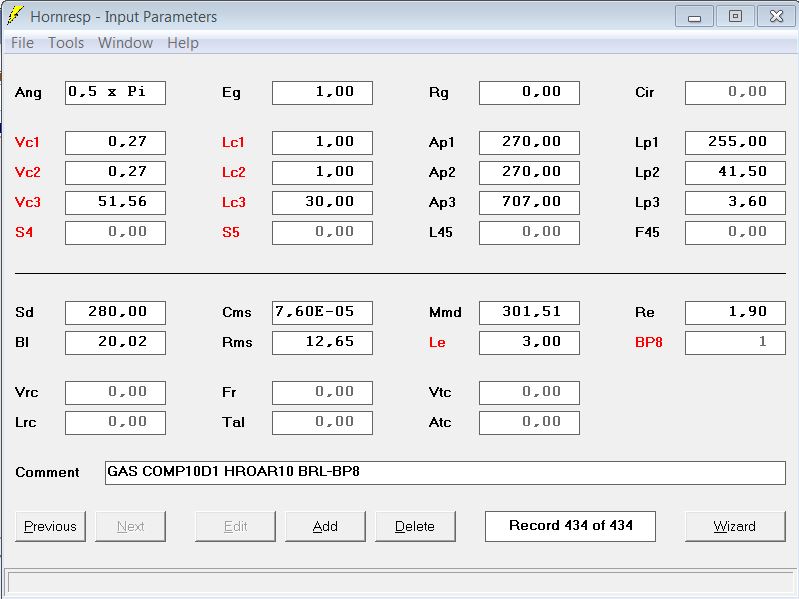Select the Sd field showing 280,00
The height and width of the screenshot is (599, 799).
tap(115, 313)
